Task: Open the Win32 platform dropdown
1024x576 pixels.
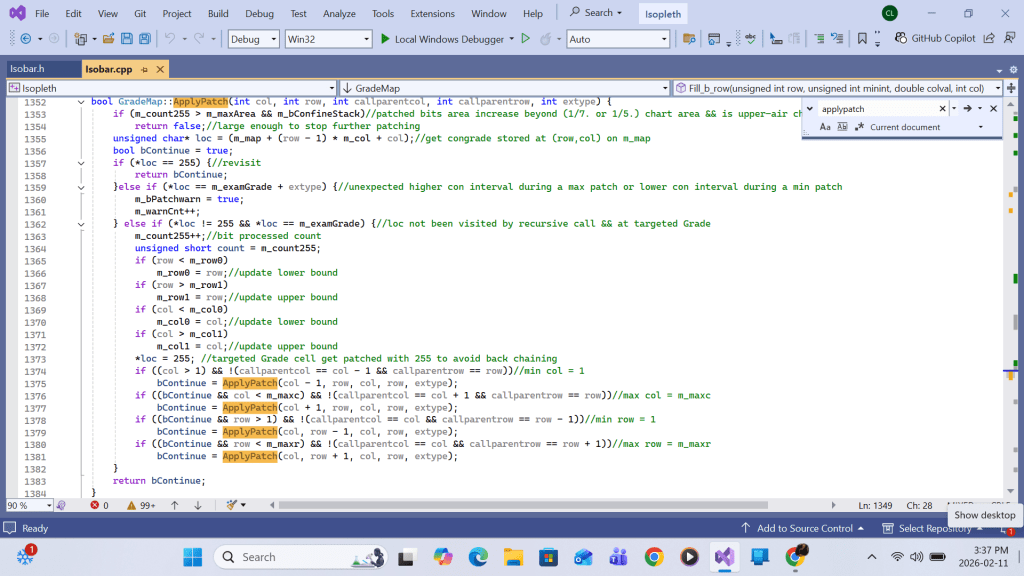Action: 327,39
